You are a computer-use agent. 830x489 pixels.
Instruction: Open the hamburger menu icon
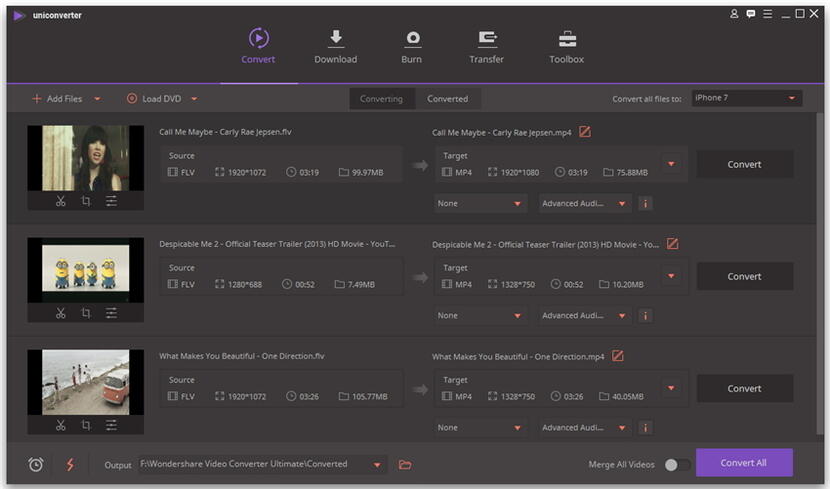click(768, 14)
